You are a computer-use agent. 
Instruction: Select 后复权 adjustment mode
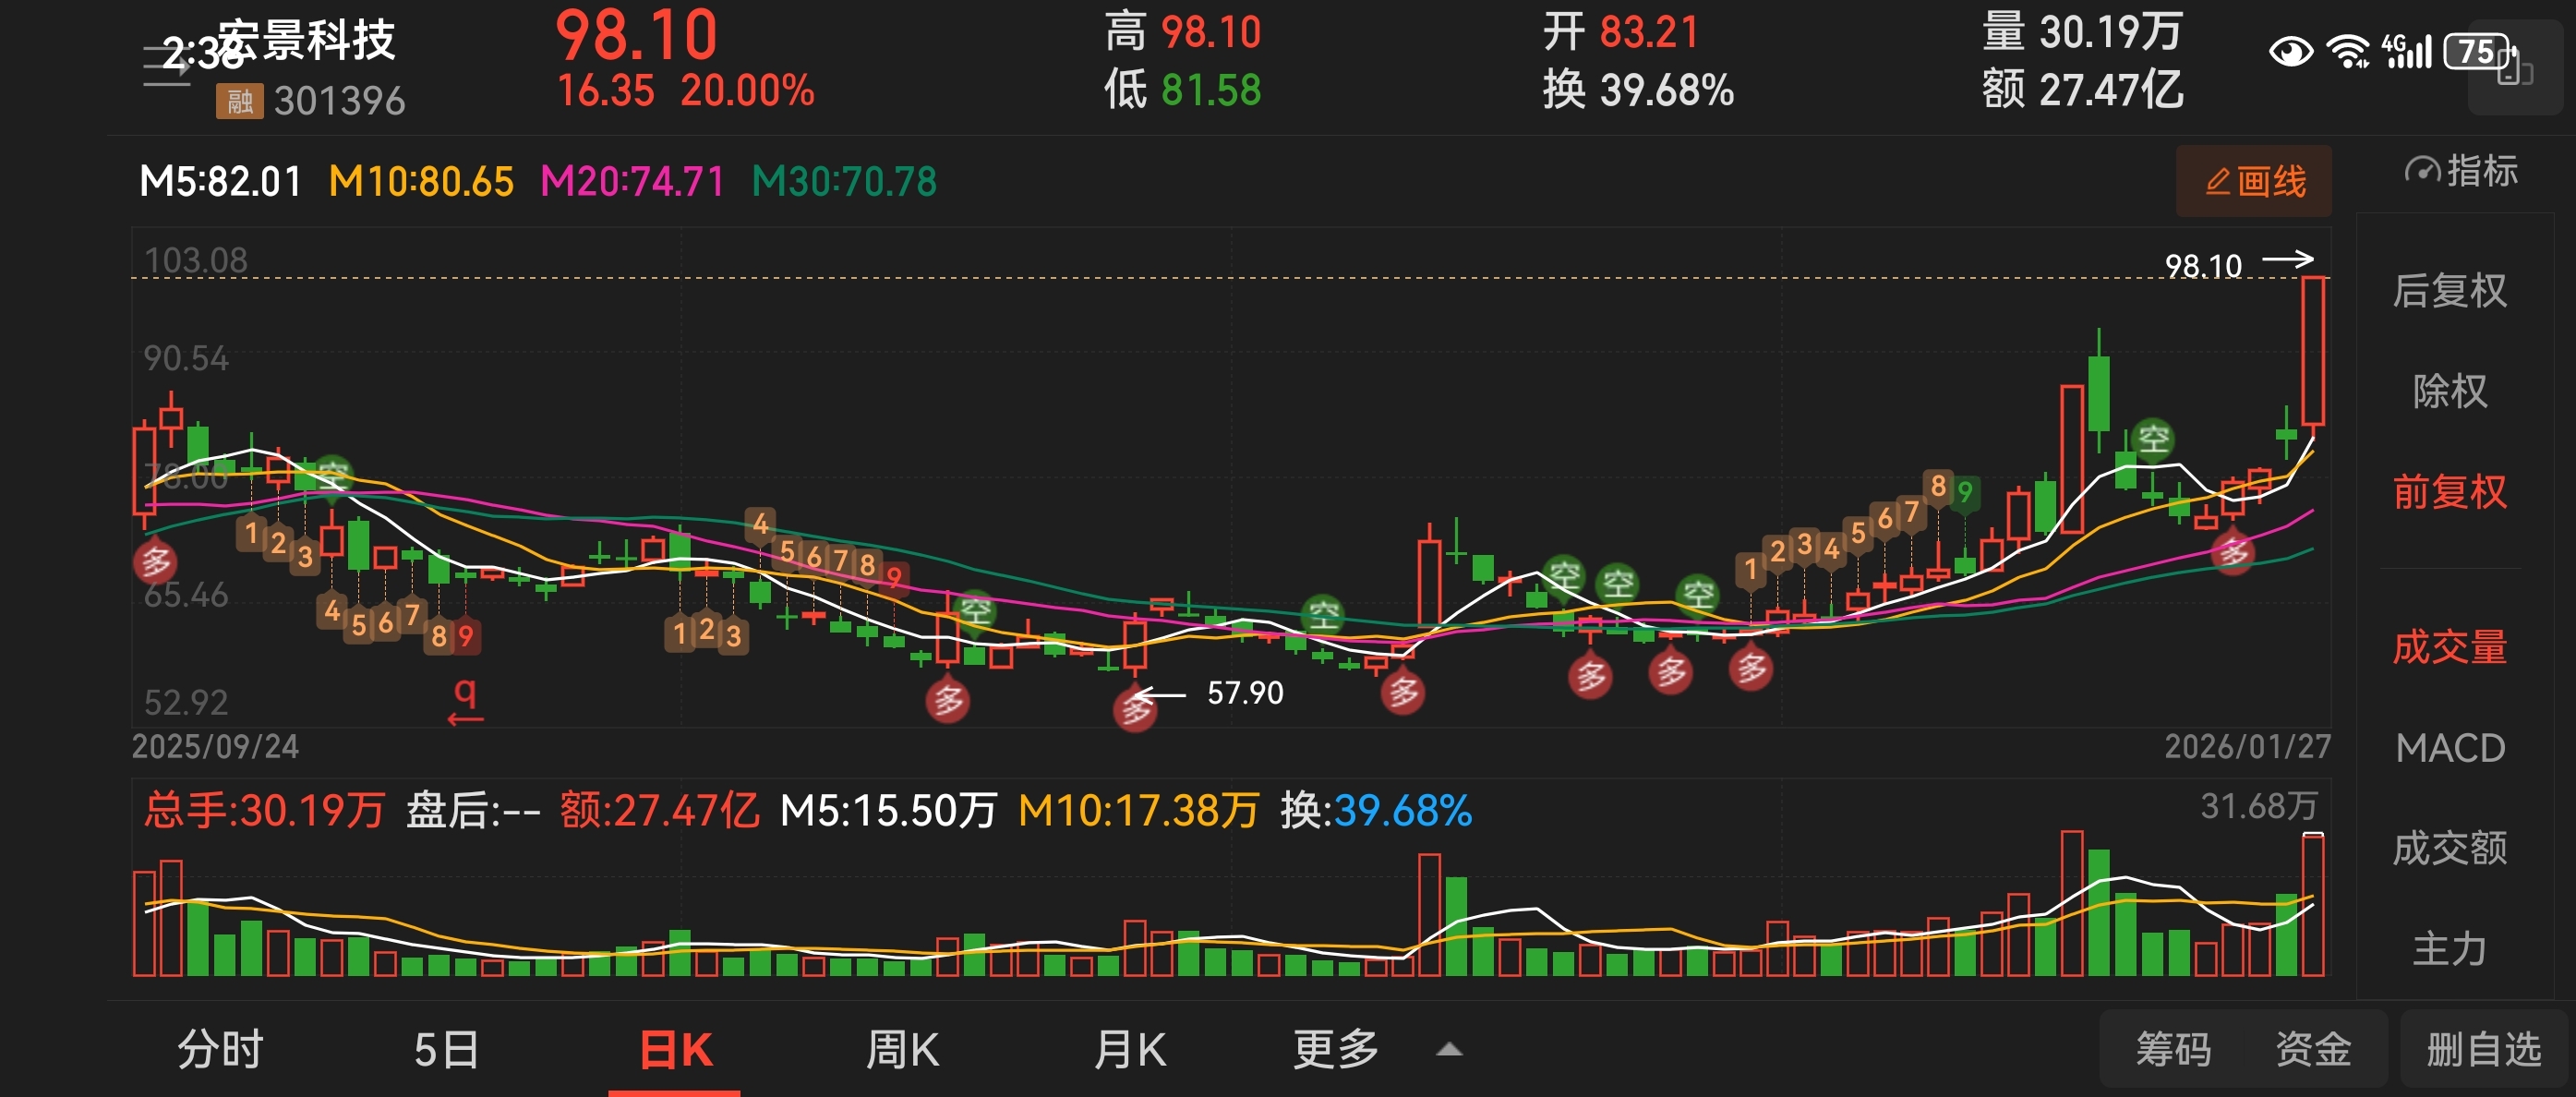[x=2449, y=291]
